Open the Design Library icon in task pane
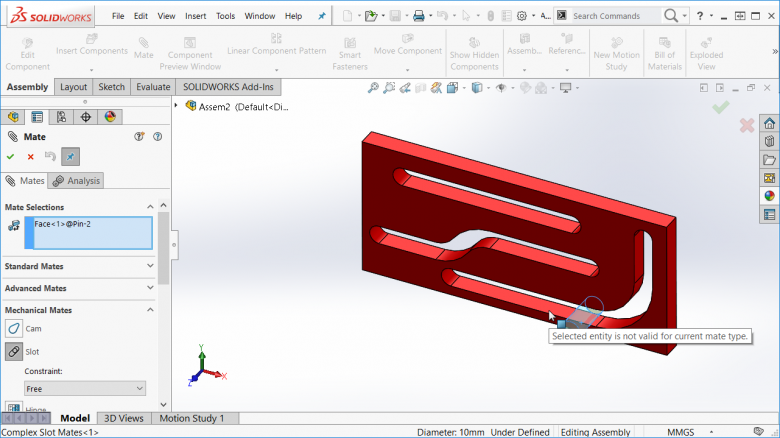 [x=770, y=141]
